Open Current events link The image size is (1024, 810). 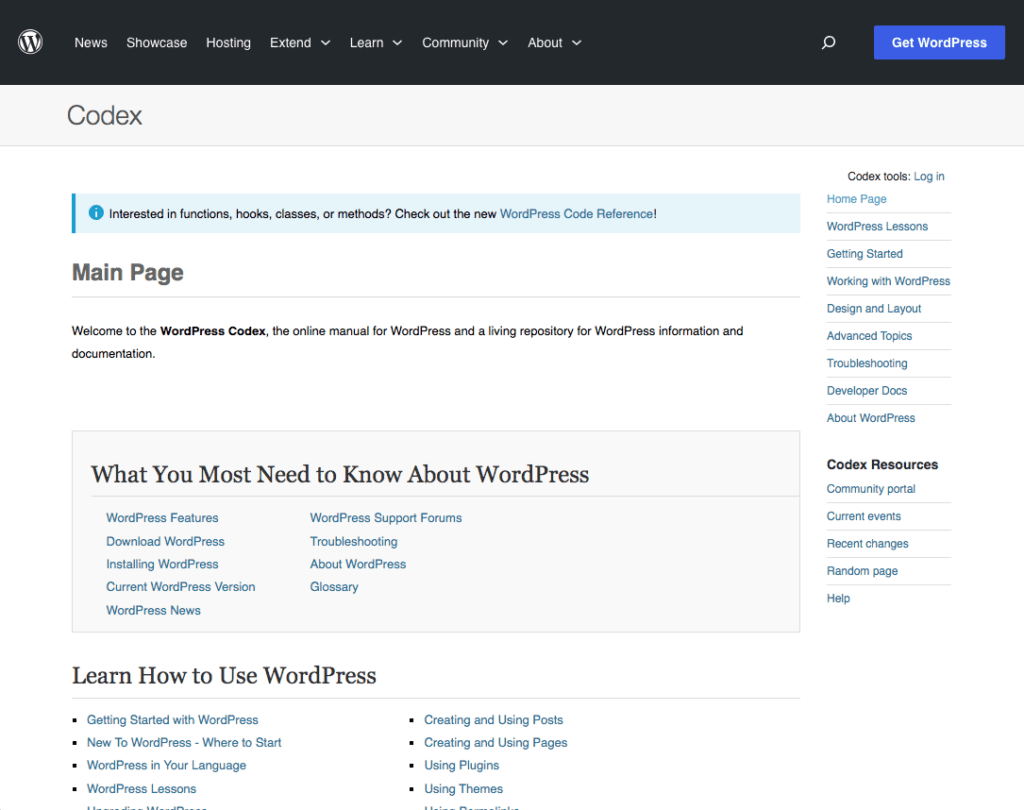[x=863, y=516]
